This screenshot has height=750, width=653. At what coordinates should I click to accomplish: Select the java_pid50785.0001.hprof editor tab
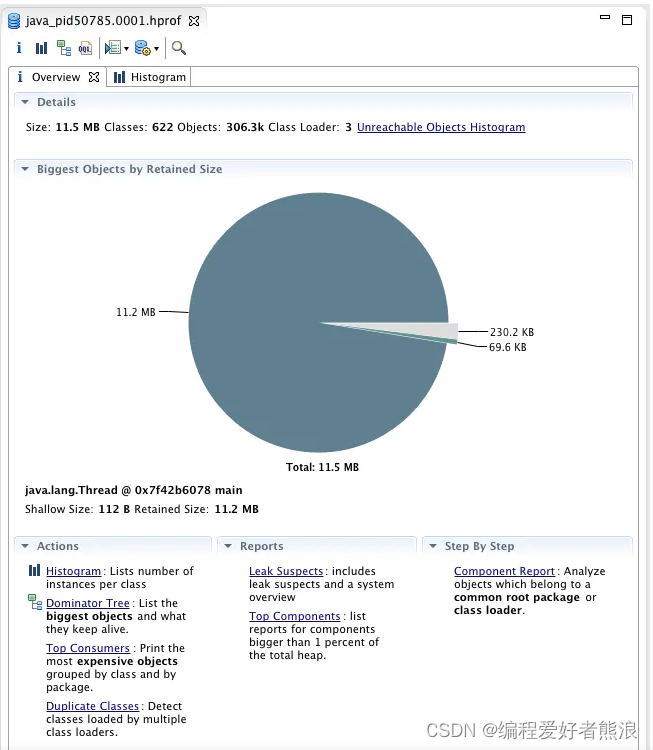coord(103,21)
